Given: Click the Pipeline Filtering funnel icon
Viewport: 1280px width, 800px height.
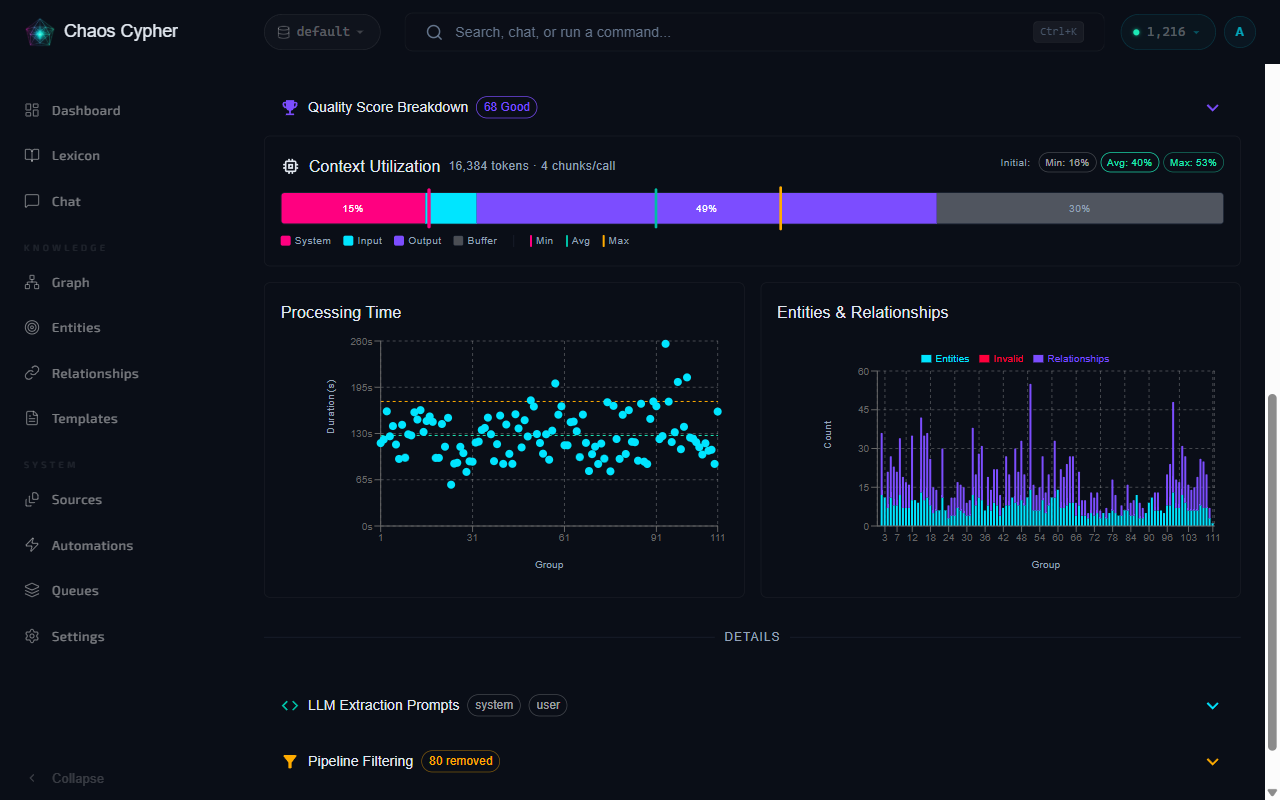Looking at the screenshot, I should 290,761.
